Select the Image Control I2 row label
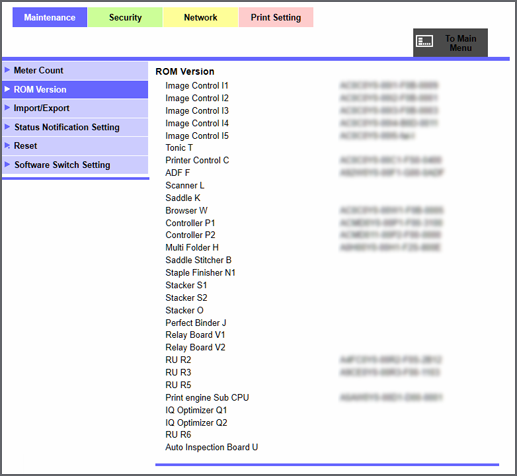 pos(197,98)
